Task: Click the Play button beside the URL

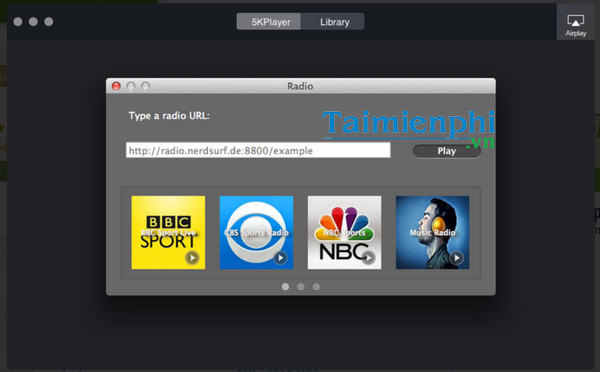Action: pos(447,151)
